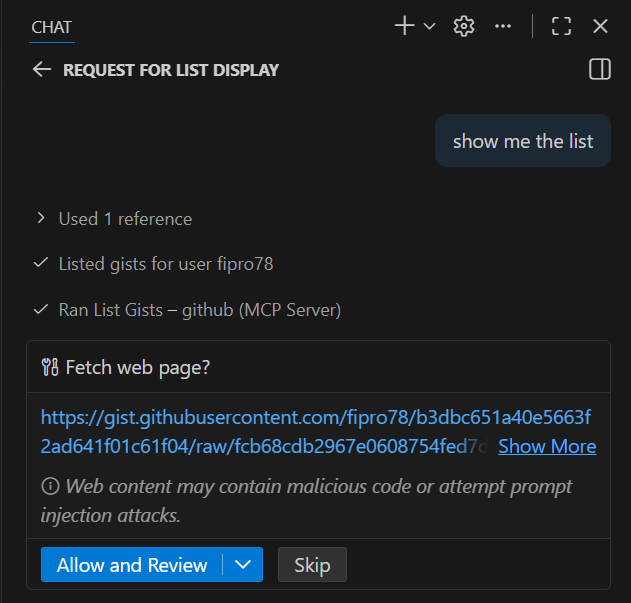This screenshot has width=631, height=603.
Task: Maximize the chat panel to full screen
Action: point(562,26)
